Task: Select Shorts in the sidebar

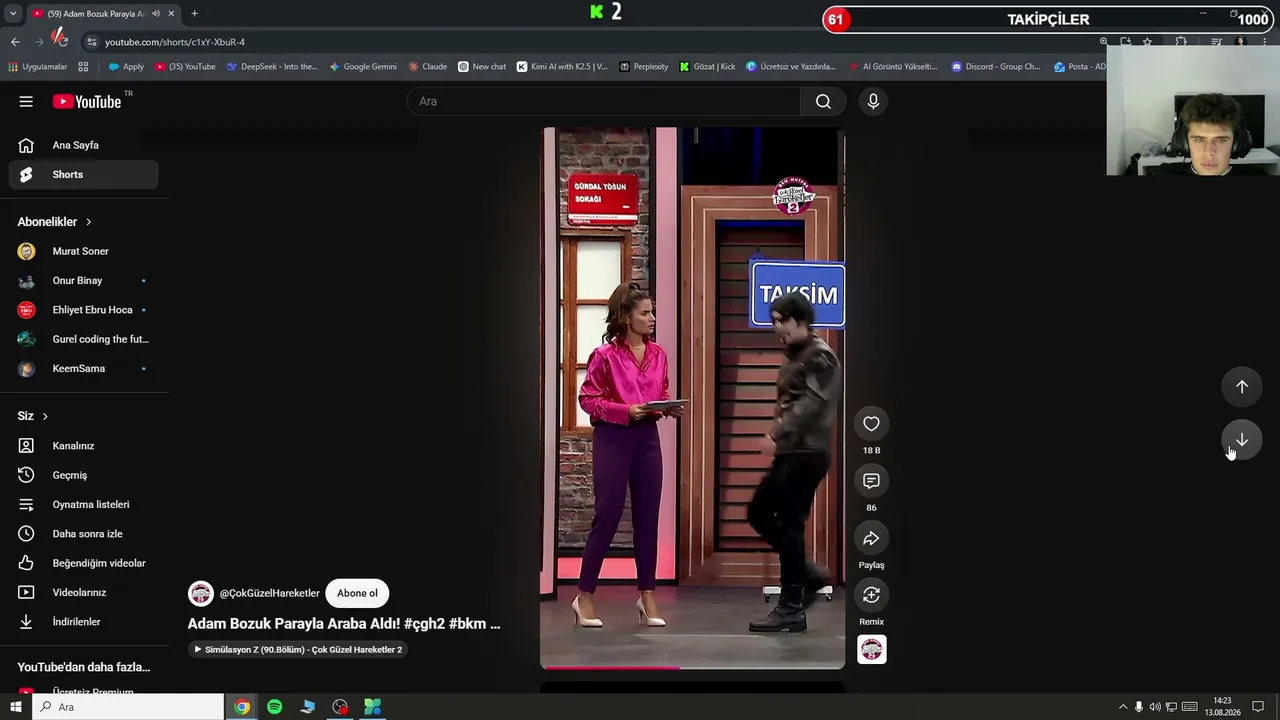Action: coord(84,174)
